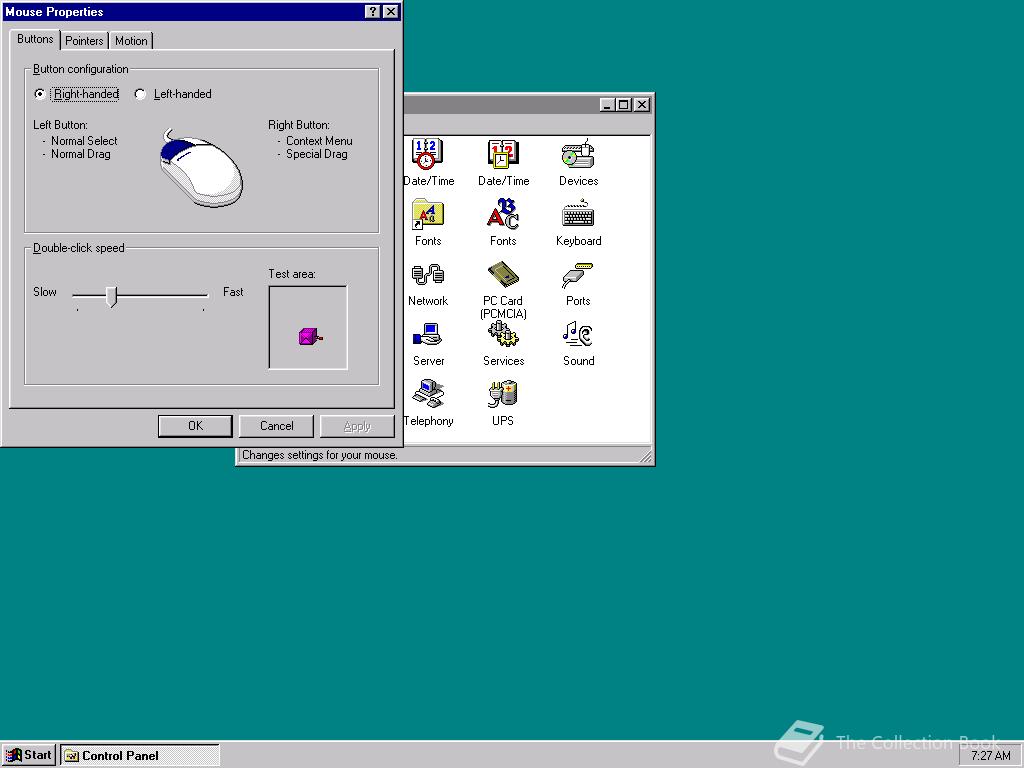Click the Control Panel window resize grip
The width and height of the screenshot is (1024, 768).
[x=645, y=457]
